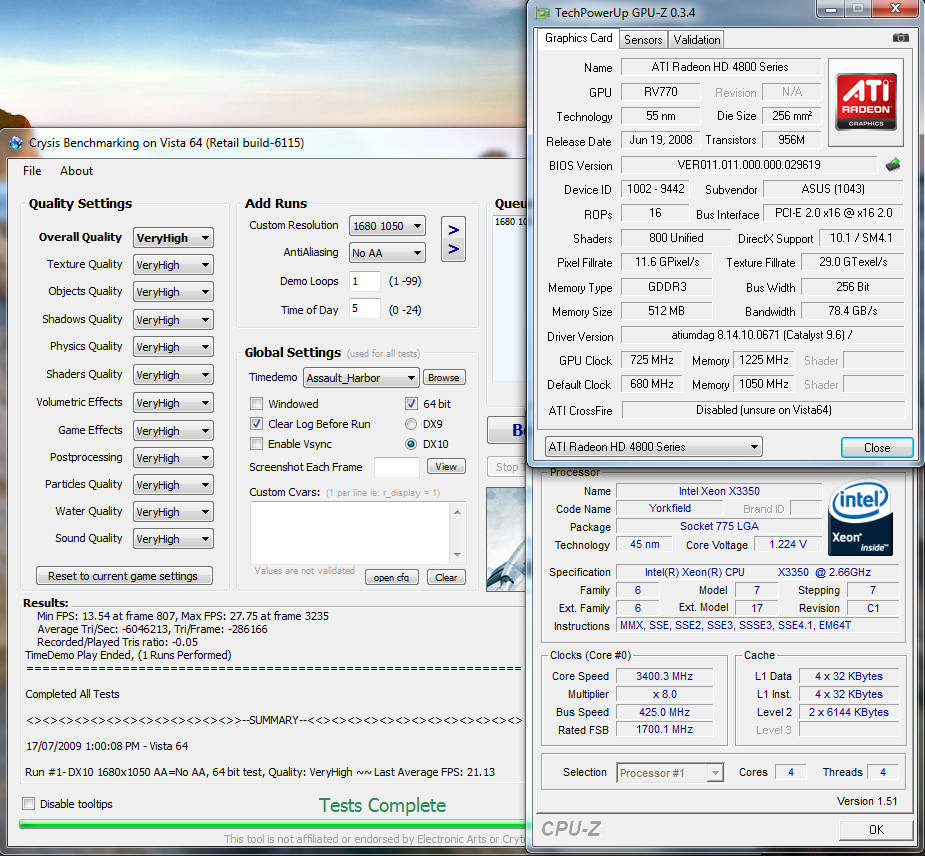This screenshot has height=856, width=925.
Task: Open the Texture Quality dropdown
Action: 173,265
